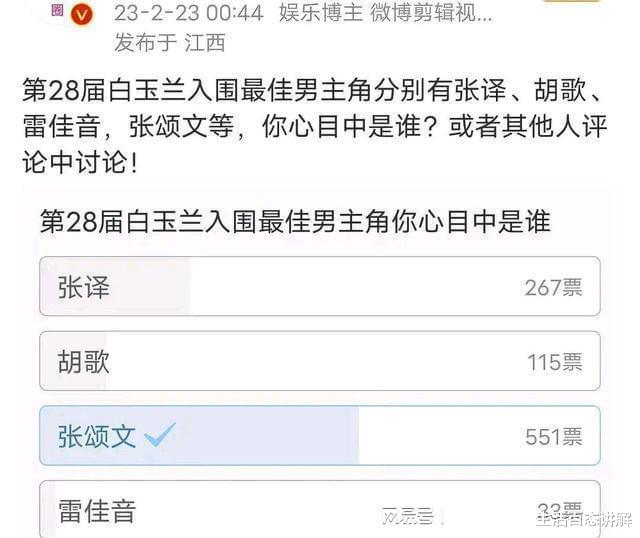640x538 pixels.
Task: Click the 267票 vote count
Action: pyautogui.click(x=553, y=287)
